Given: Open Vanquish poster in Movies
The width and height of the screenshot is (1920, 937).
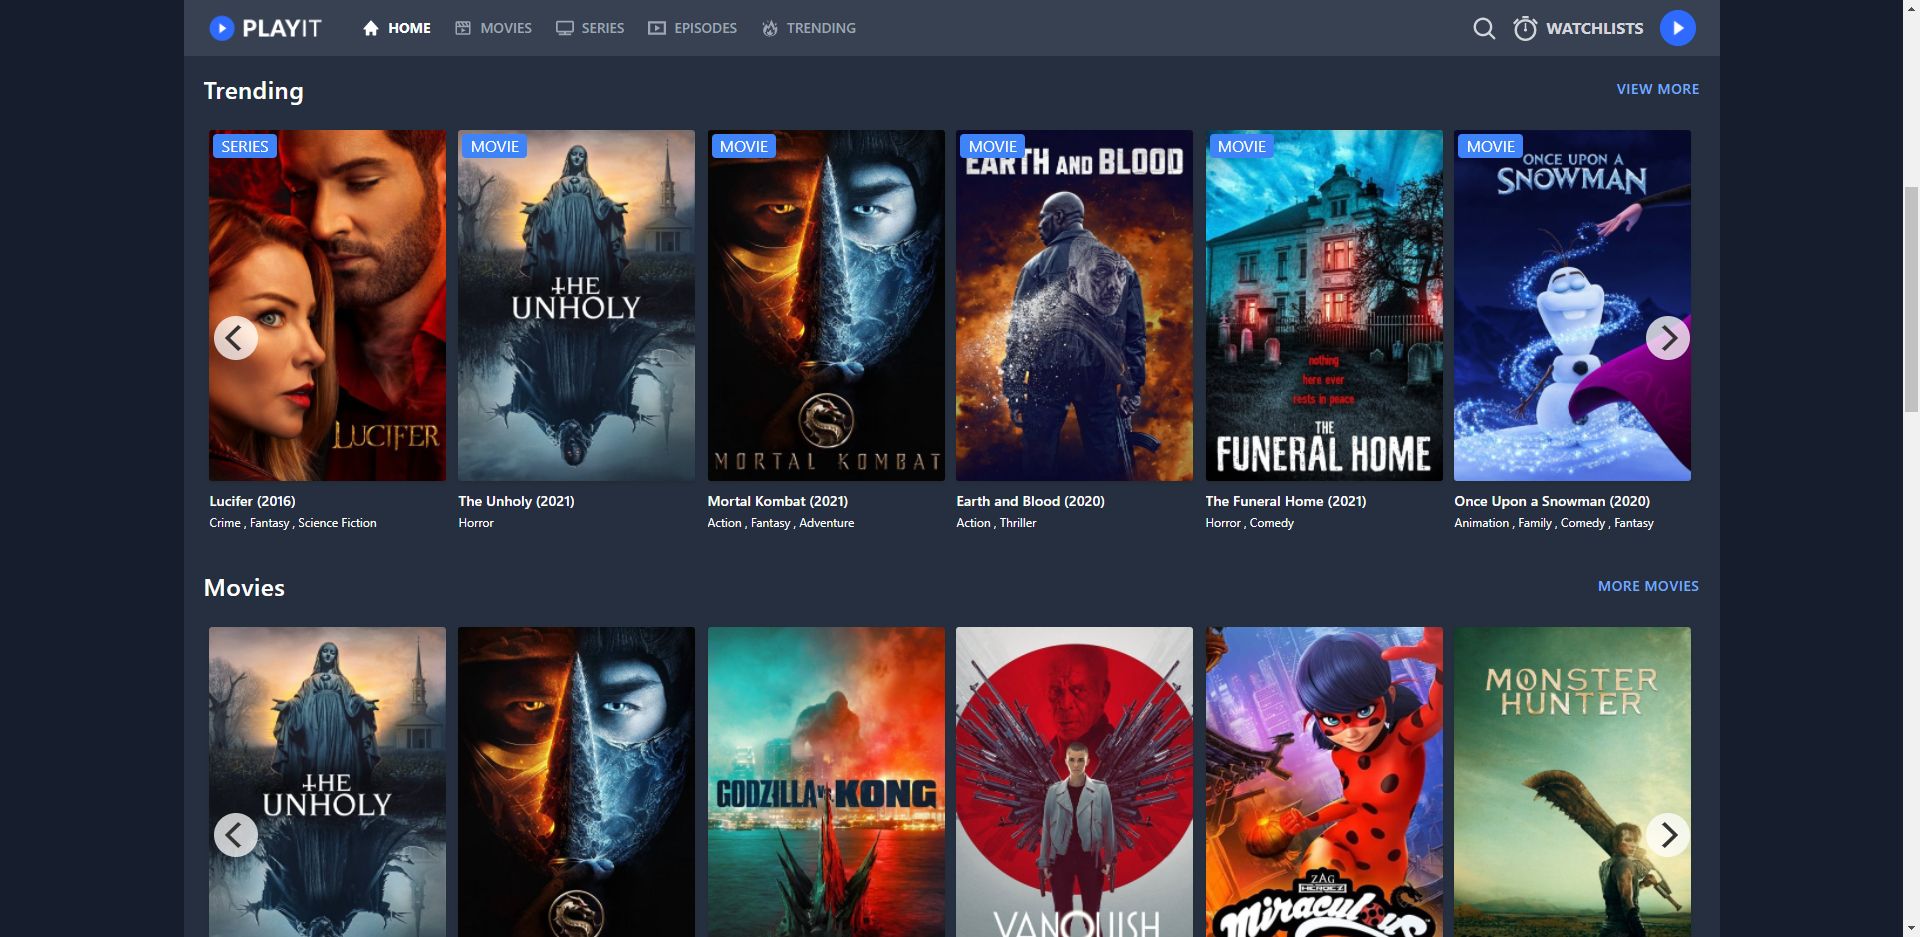Looking at the screenshot, I should (x=1074, y=782).
